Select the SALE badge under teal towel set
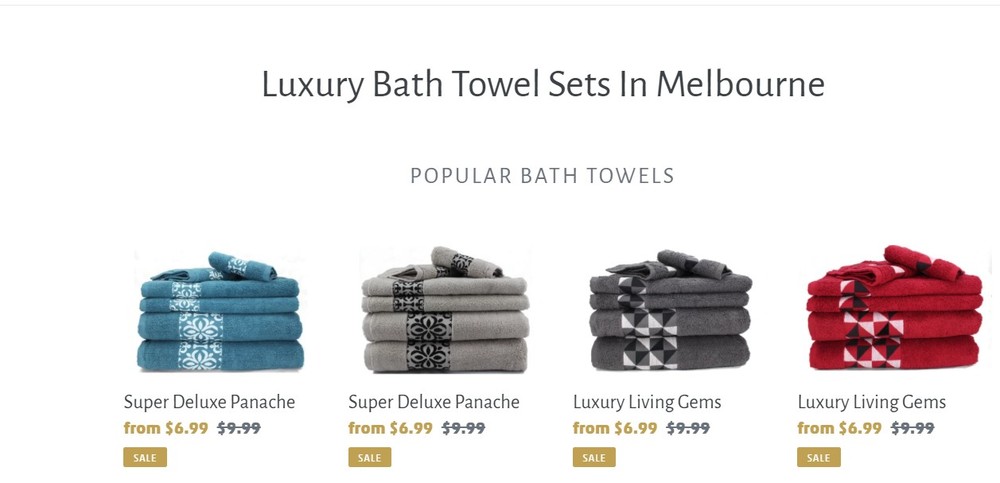The width and height of the screenshot is (1000, 483). click(145, 457)
